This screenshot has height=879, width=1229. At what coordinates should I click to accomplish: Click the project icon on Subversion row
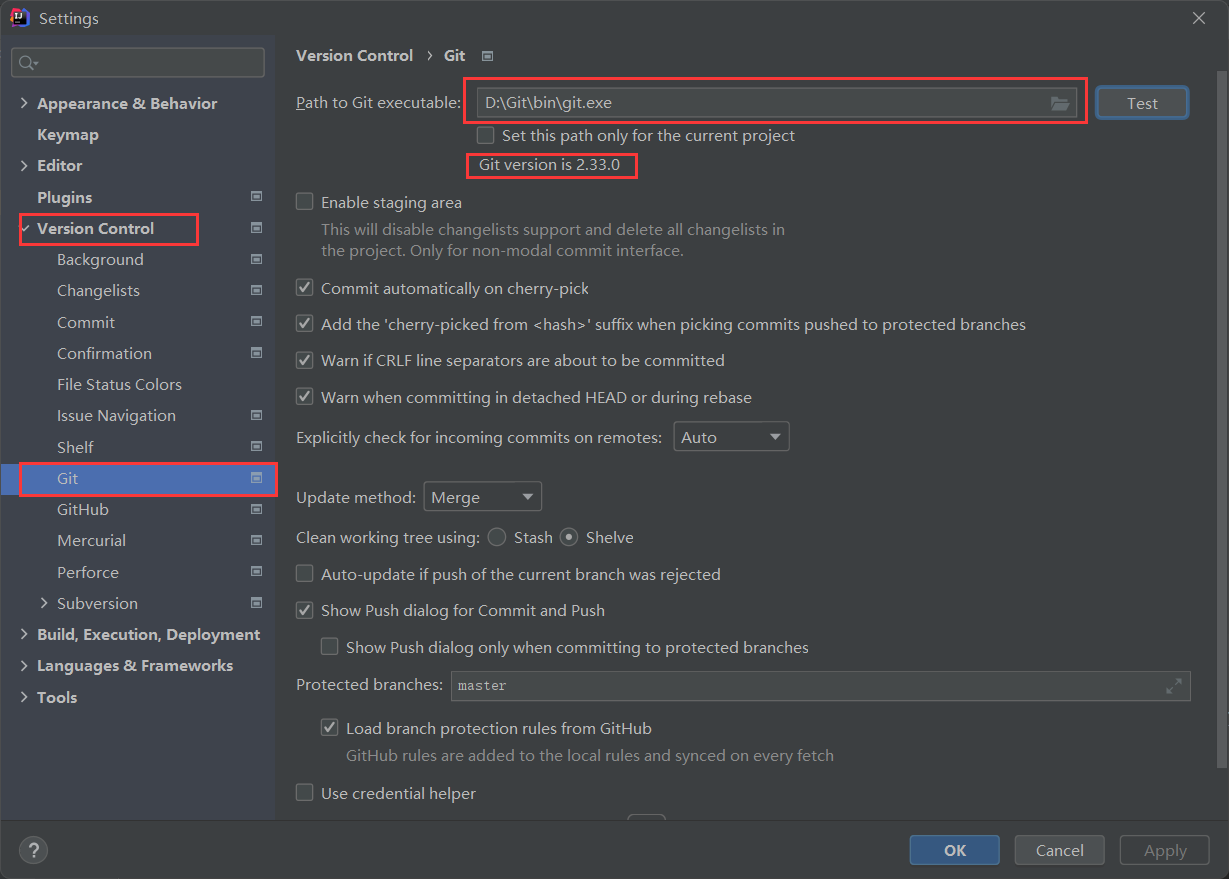(x=256, y=603)
